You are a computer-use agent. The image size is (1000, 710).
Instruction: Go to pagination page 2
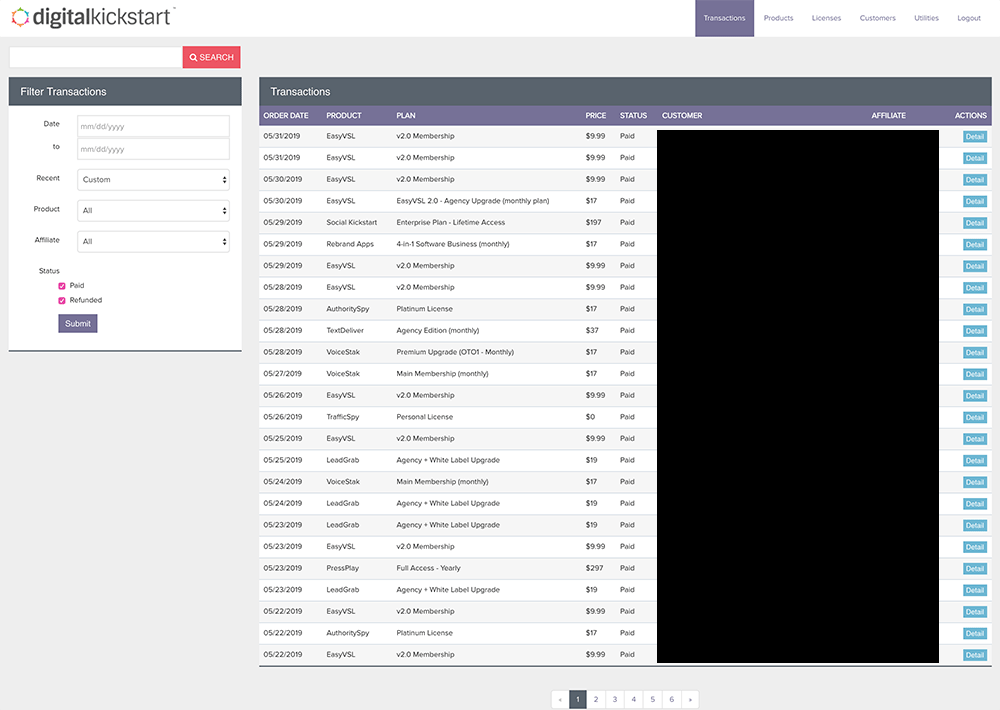pyautogui.click(x=596, y=699)
